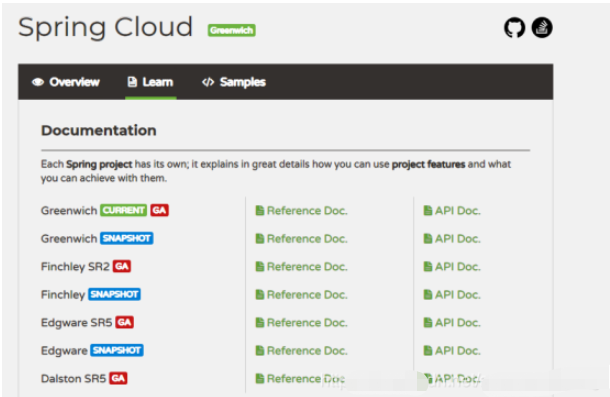Open API Doc. for Greenwich SNAPSHOT
610x397 pixels.
[452, 239]
